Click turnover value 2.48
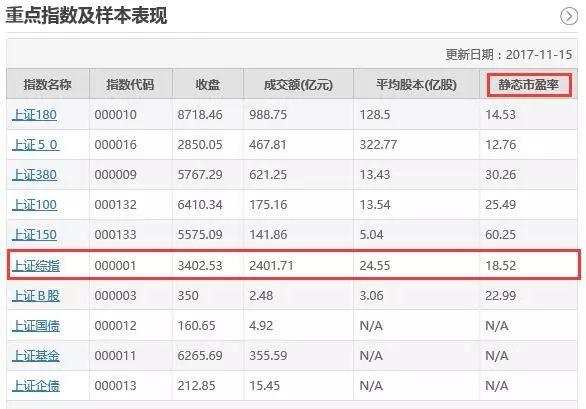The width and height of the screenshot is (586, 409). [x=261, y=296]
